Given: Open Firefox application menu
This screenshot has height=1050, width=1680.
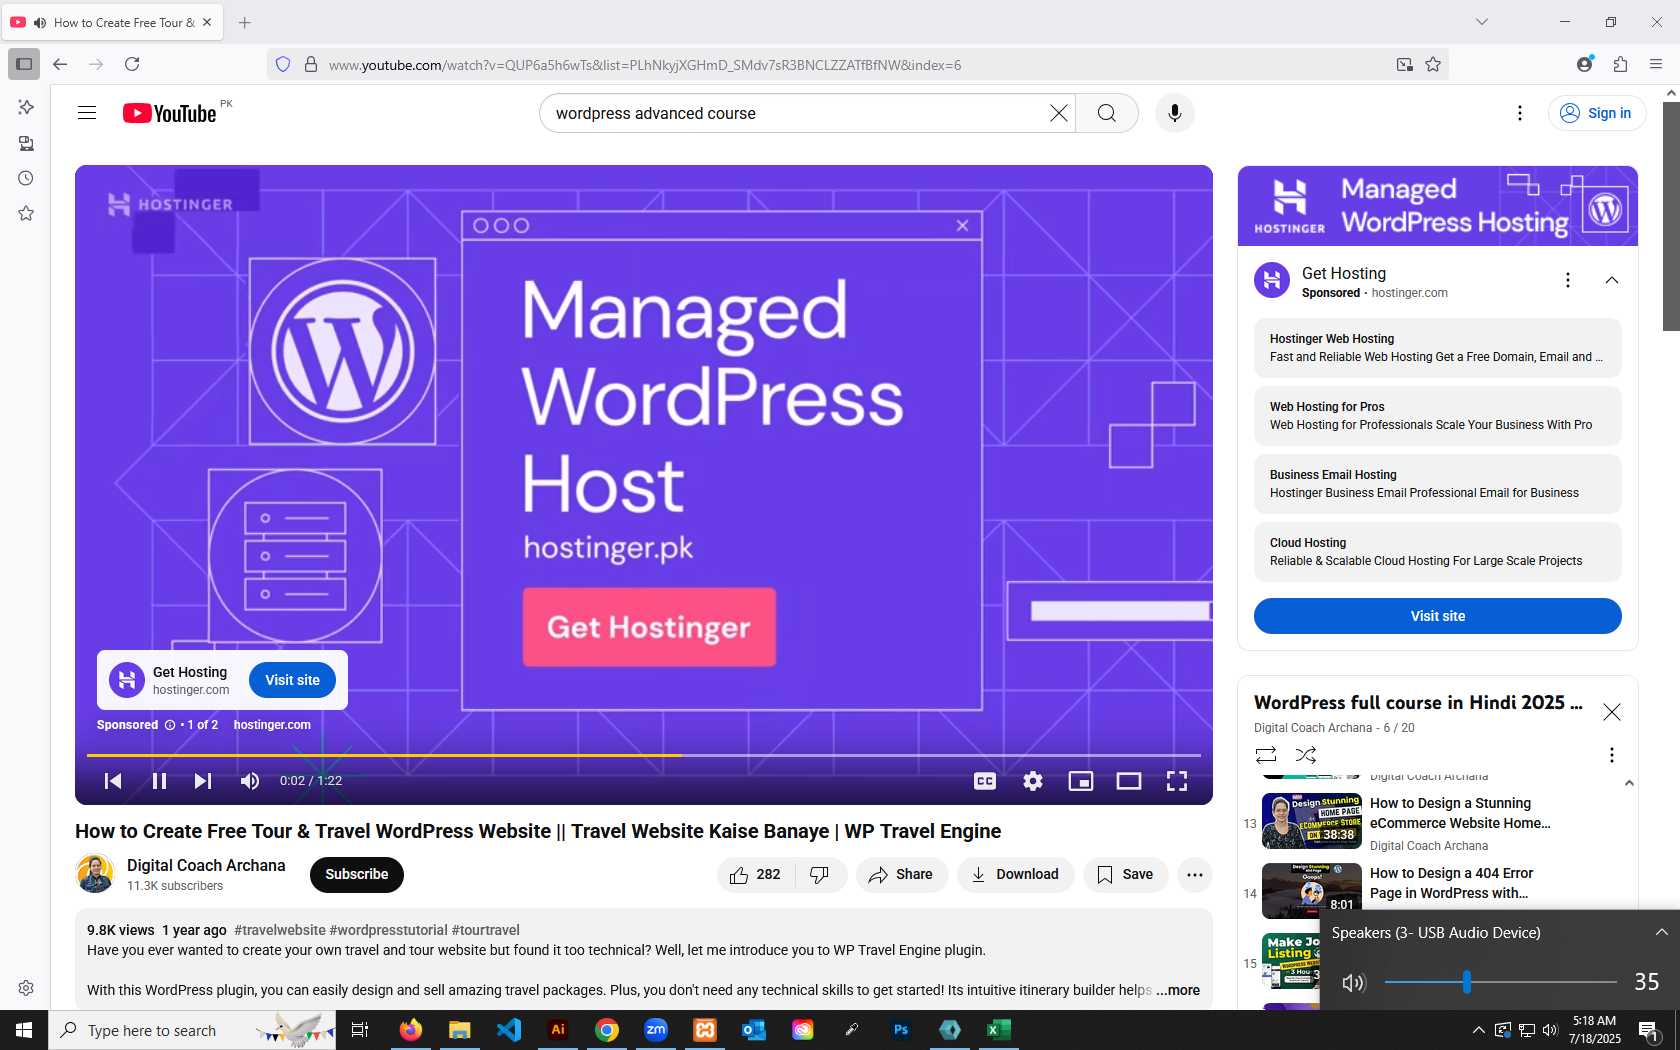Looking at the screenshot, I should click(1656, 64).
